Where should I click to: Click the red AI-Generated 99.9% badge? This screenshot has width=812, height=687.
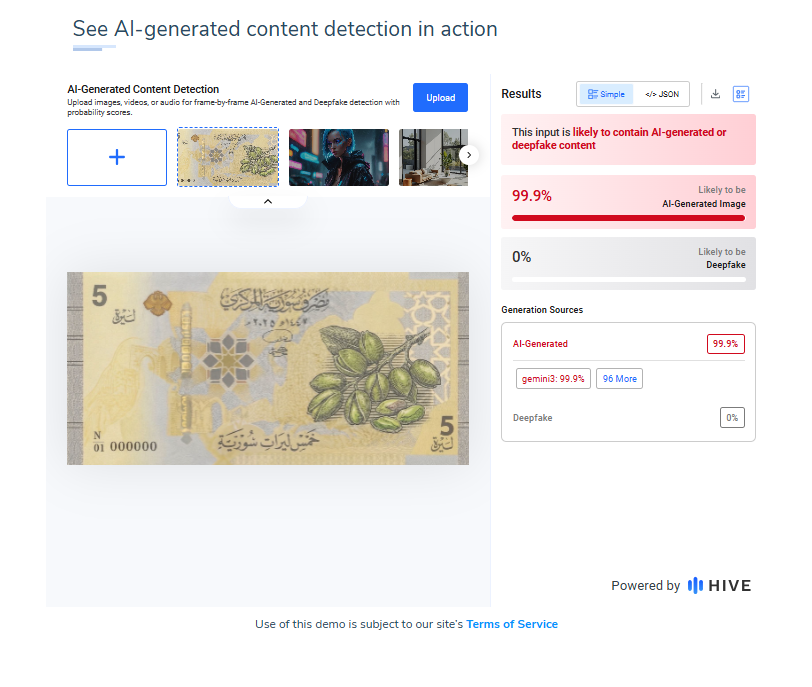tap(725, 344)
